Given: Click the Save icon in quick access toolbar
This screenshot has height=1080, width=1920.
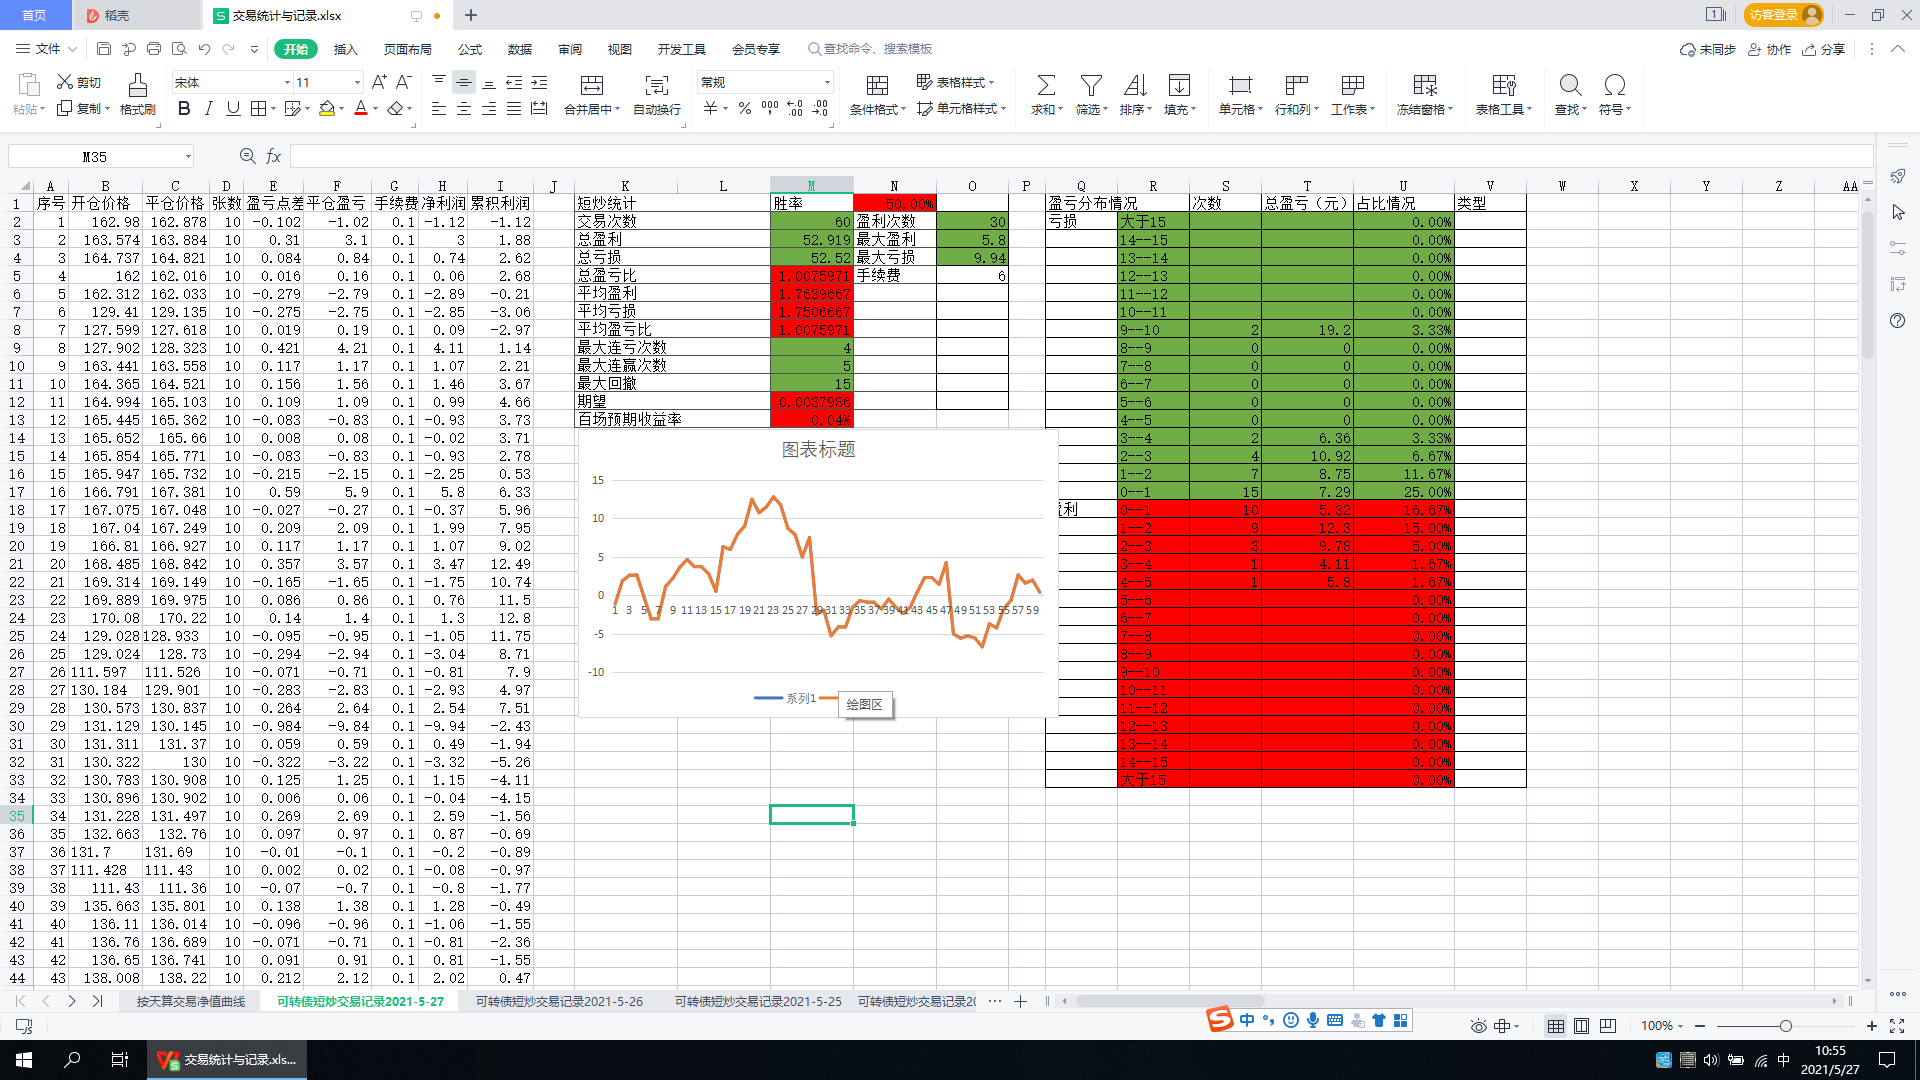Looking at the screenshot, I should coord(104,48).
